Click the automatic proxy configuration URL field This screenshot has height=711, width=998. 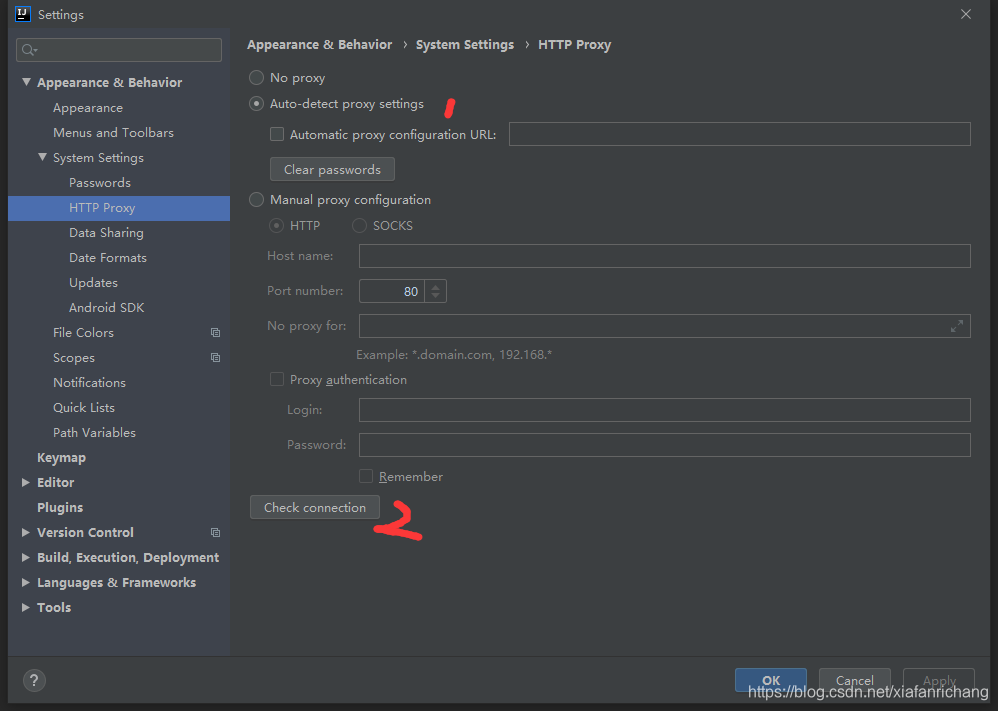(740, 134)
